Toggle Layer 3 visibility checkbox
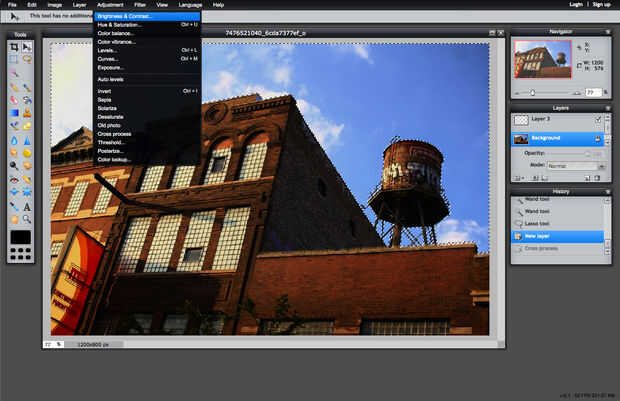The height and width of the screenshot is (401, 620). coord(598,119)
